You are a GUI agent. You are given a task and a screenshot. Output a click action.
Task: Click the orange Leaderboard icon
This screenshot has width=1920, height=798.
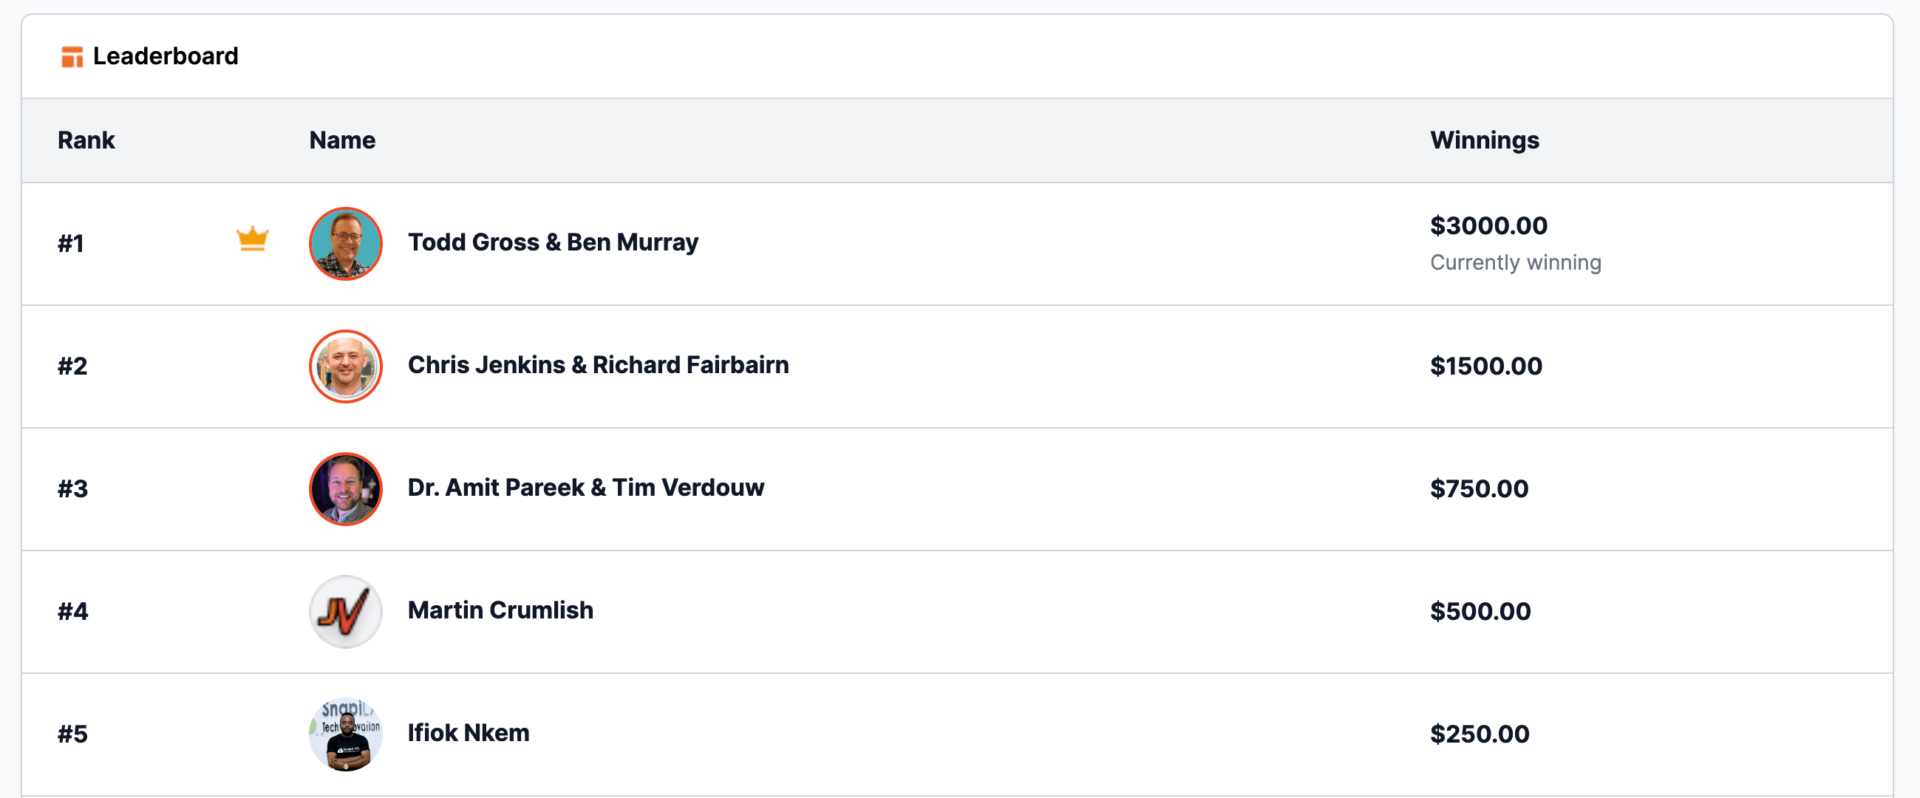[72, 57]
